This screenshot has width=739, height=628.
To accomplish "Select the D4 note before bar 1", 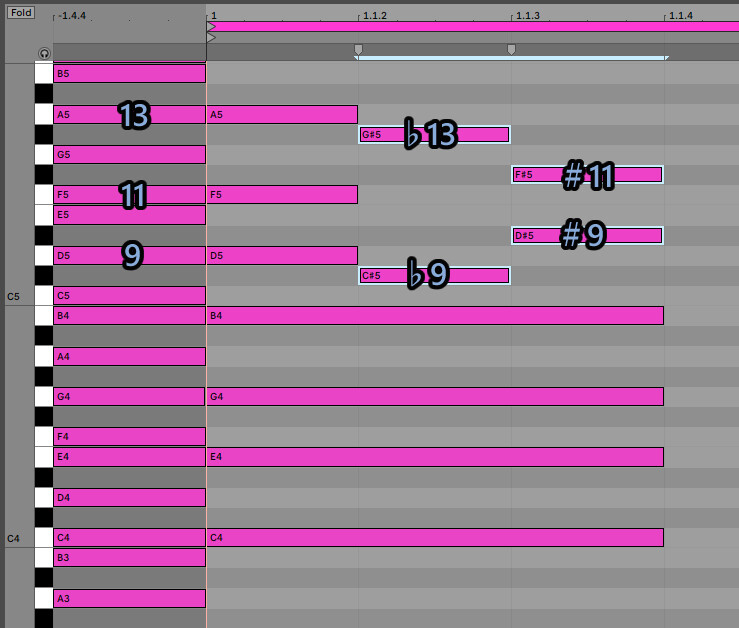I will pos(130,497).
